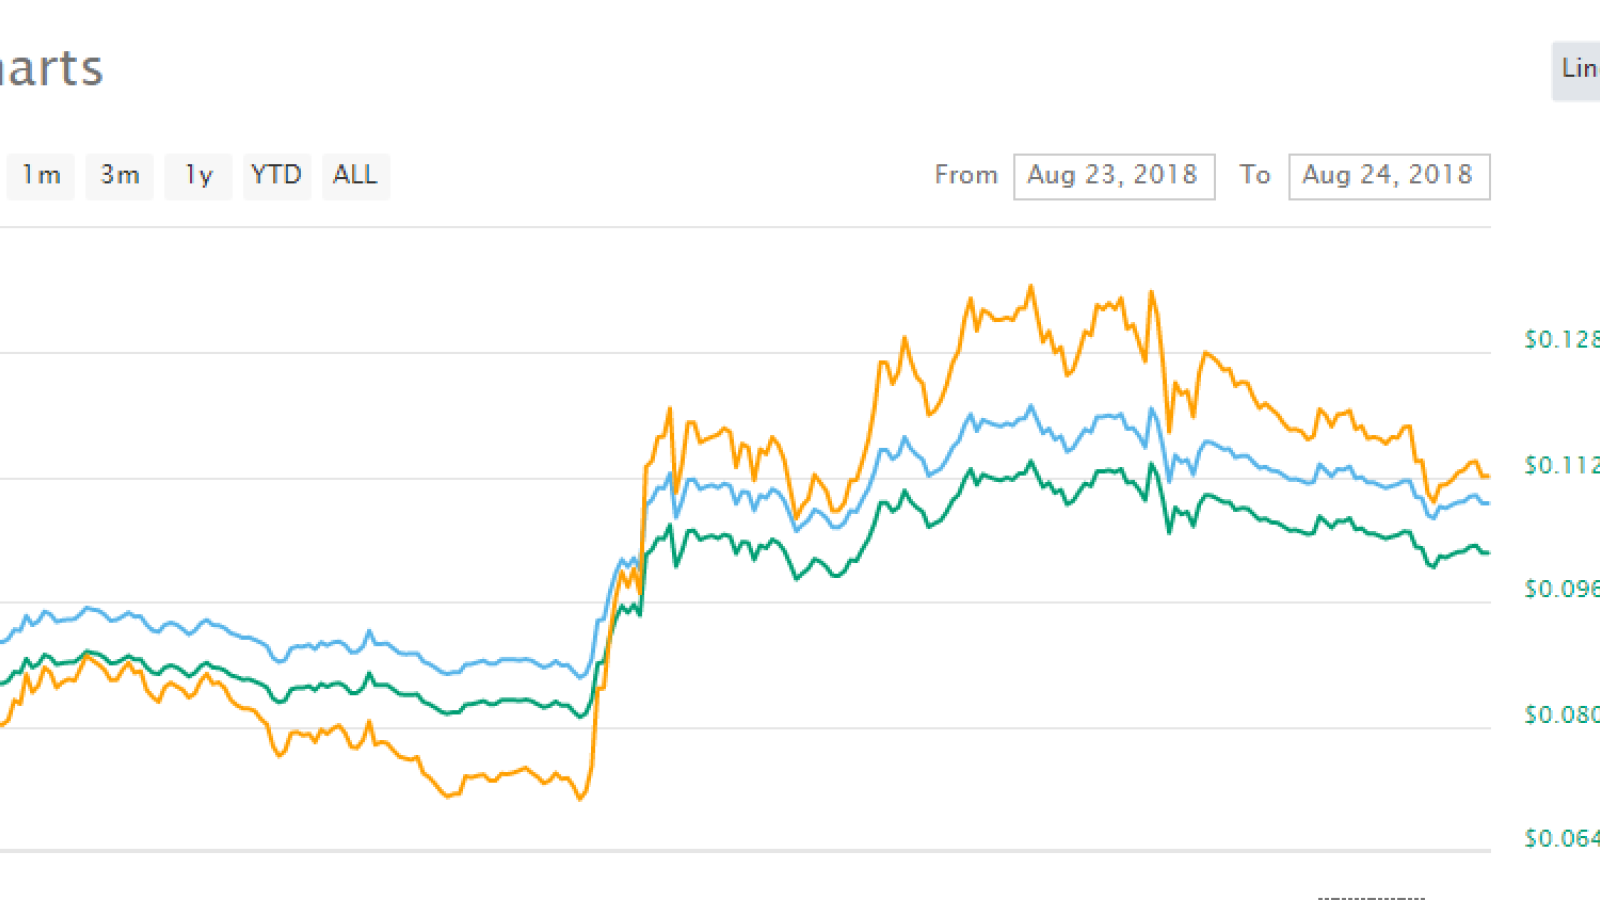Click the $0.080 price axis label
The width and height of the screenshot is (1600, 900).
click(x=1561, y=715)
